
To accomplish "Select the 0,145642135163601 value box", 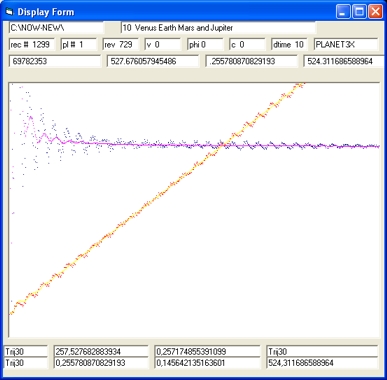I will click(x=207, y=363).
